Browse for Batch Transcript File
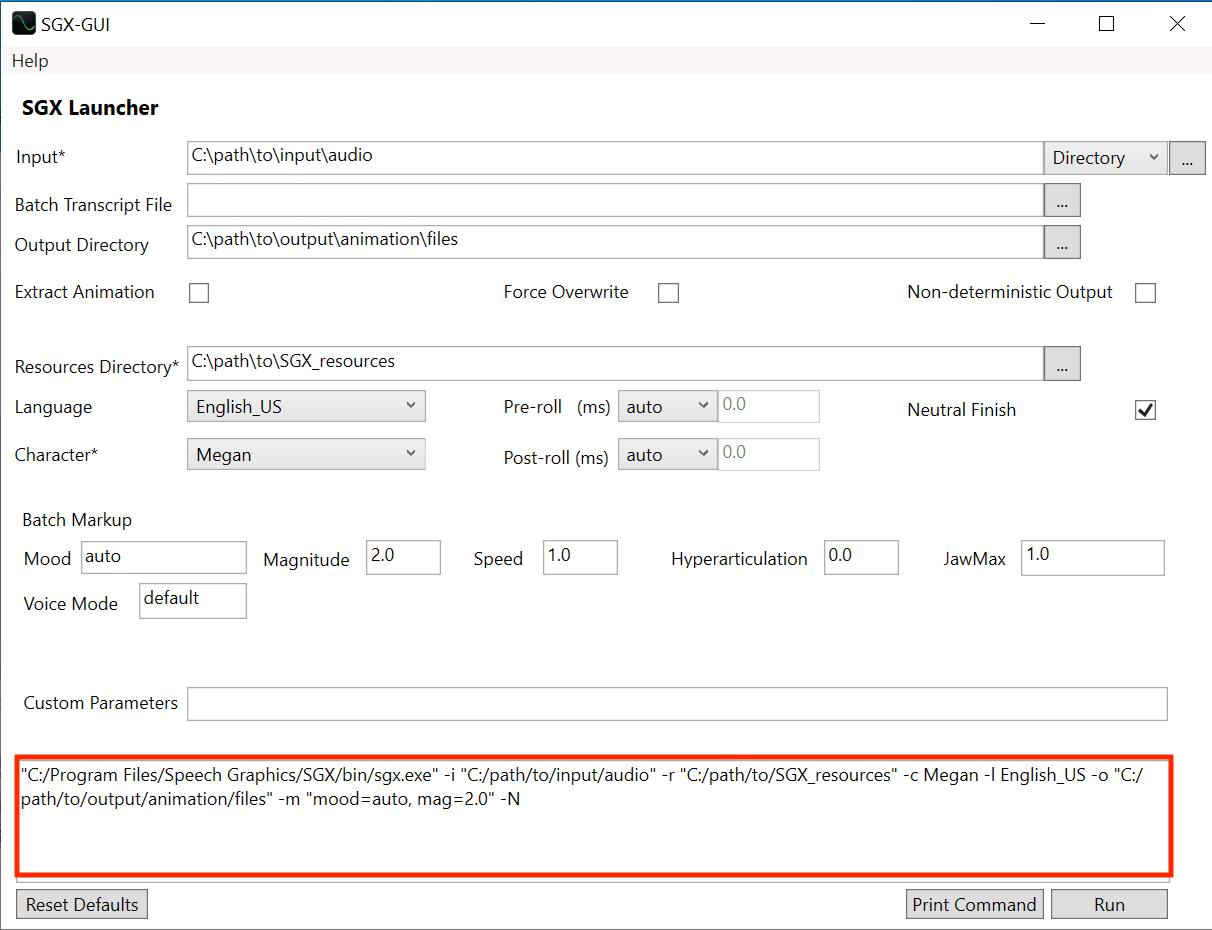 (x=1062, y=201)
